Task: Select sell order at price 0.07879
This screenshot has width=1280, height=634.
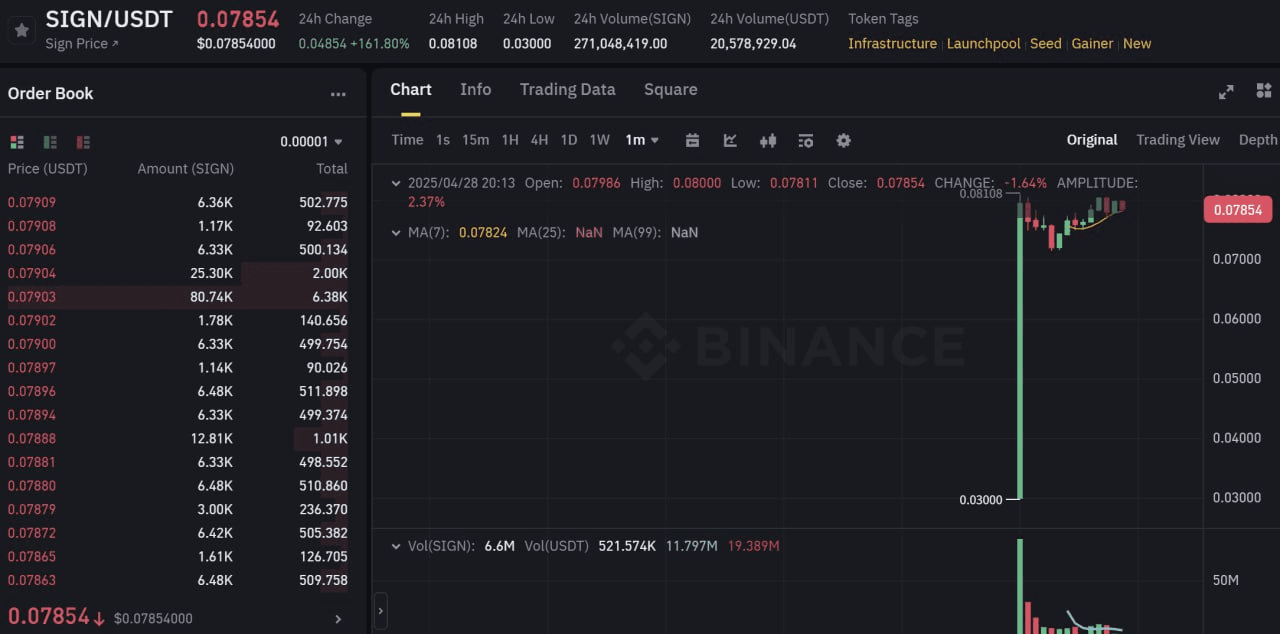Action: [x=178, y=509]
